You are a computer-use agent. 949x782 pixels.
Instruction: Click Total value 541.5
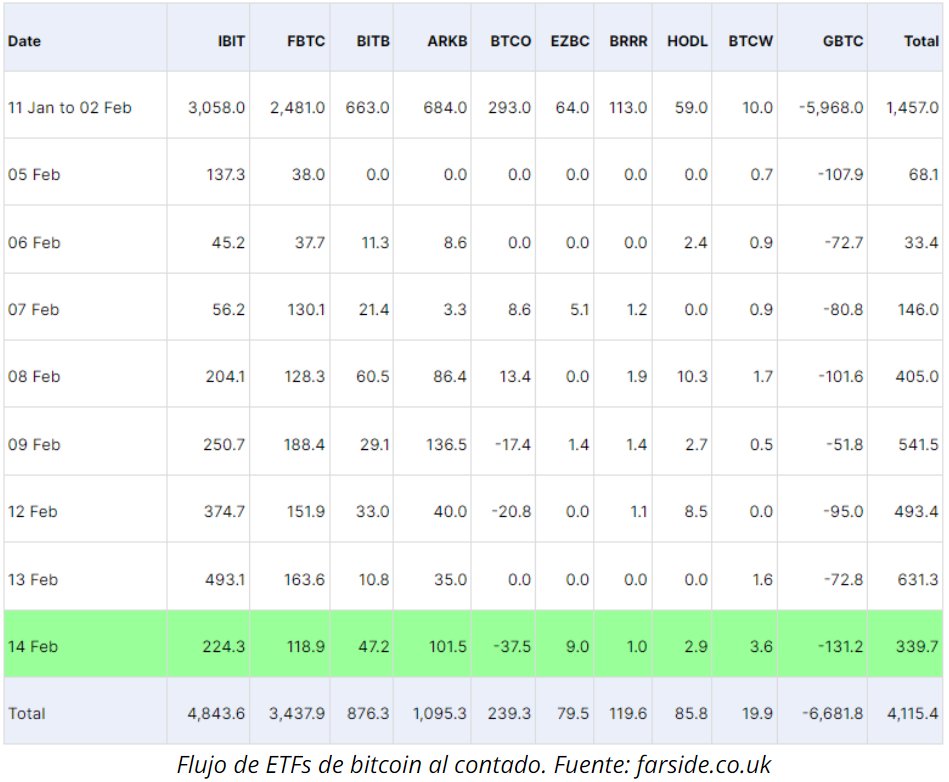[918, 445]
